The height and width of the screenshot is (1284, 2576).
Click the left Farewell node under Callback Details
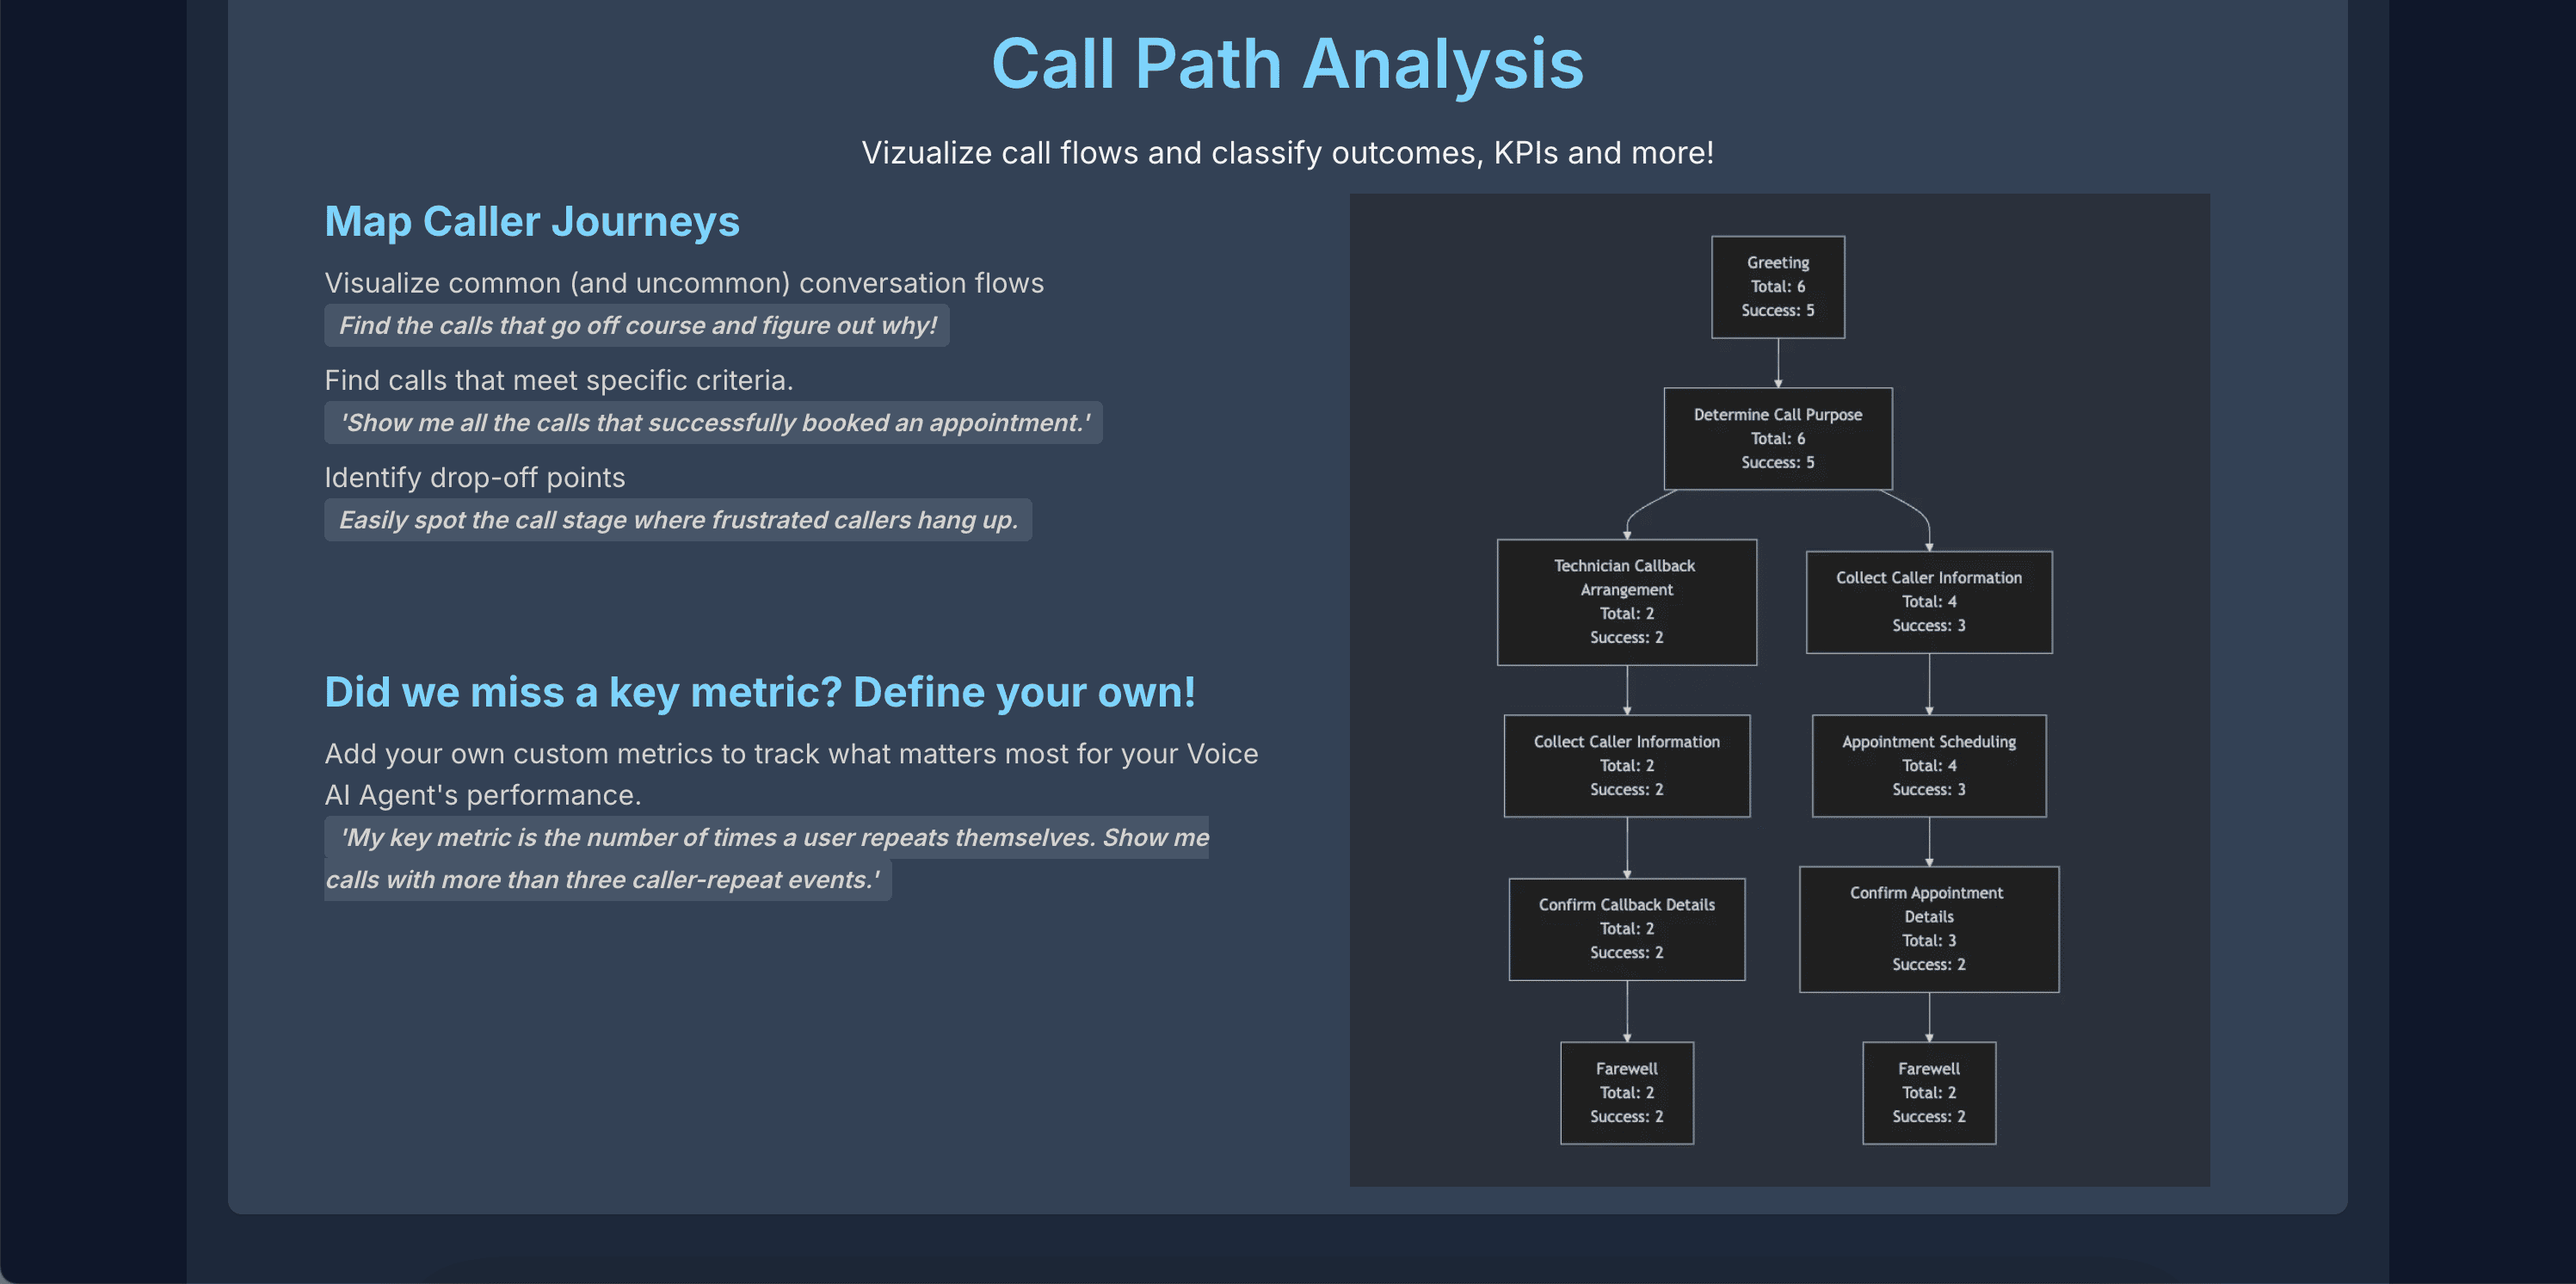(x=1626, y=1093)
